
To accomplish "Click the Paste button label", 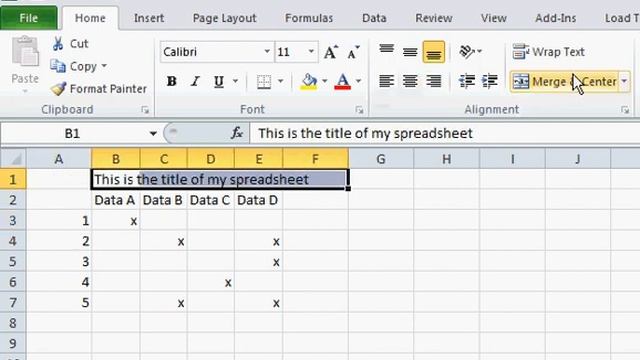I will click(x=25, y=78).
